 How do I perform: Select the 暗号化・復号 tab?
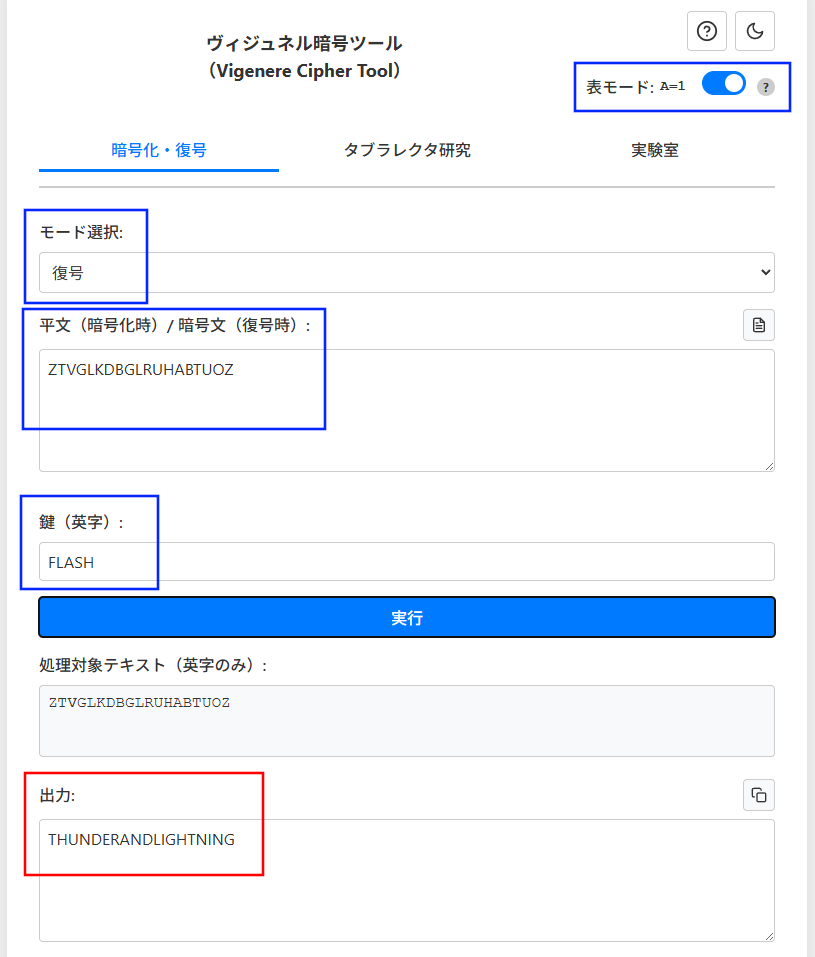[159, 151]
